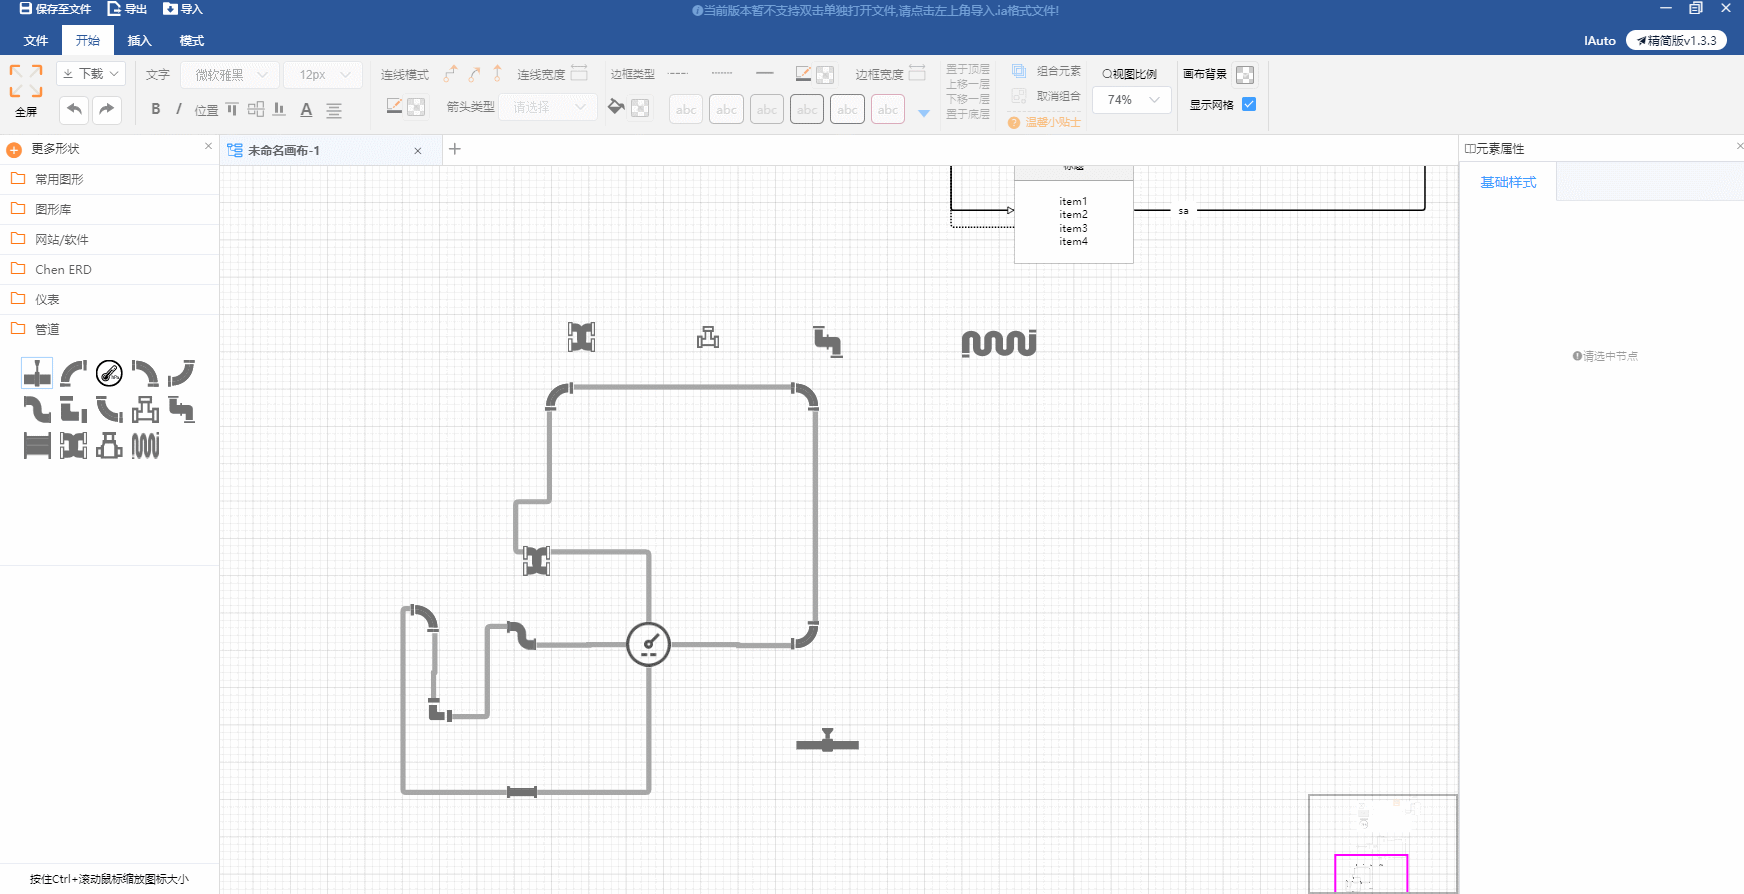Click the fullscreen (全屏) icon
This screenshot has width=1744, height=894.
click(26, 81)
